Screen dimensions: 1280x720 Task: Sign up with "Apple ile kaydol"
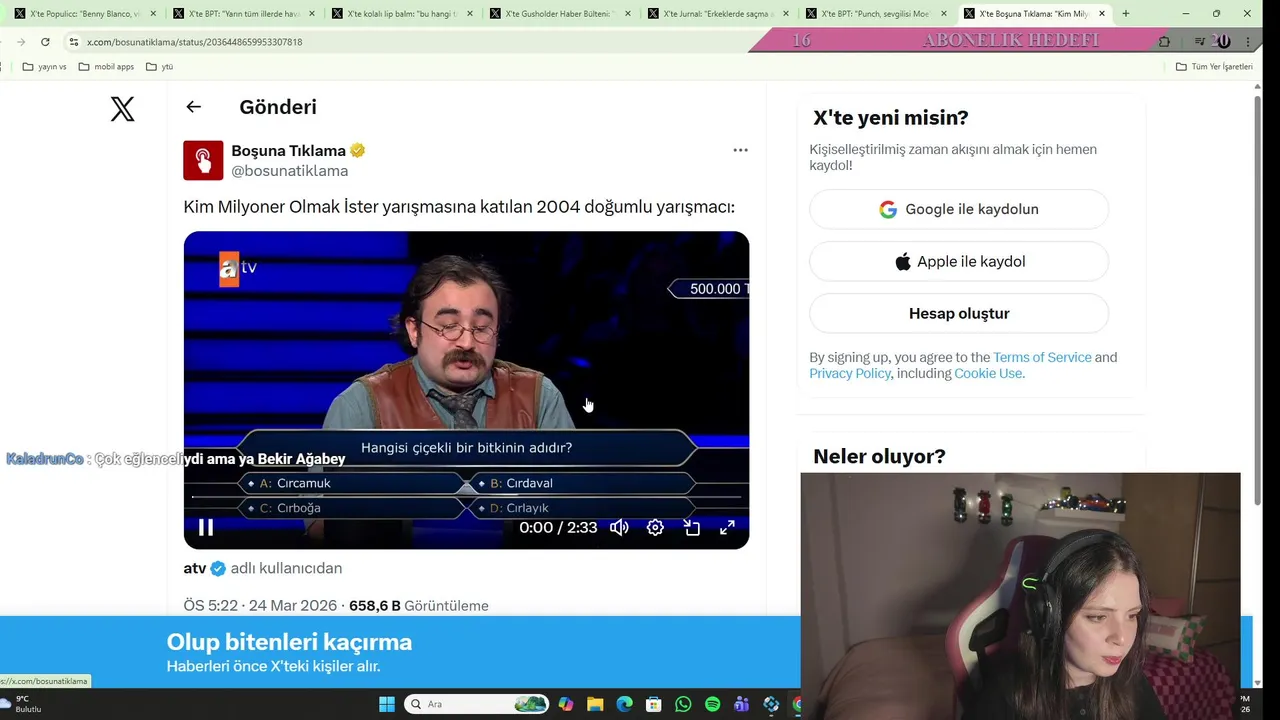959,261
